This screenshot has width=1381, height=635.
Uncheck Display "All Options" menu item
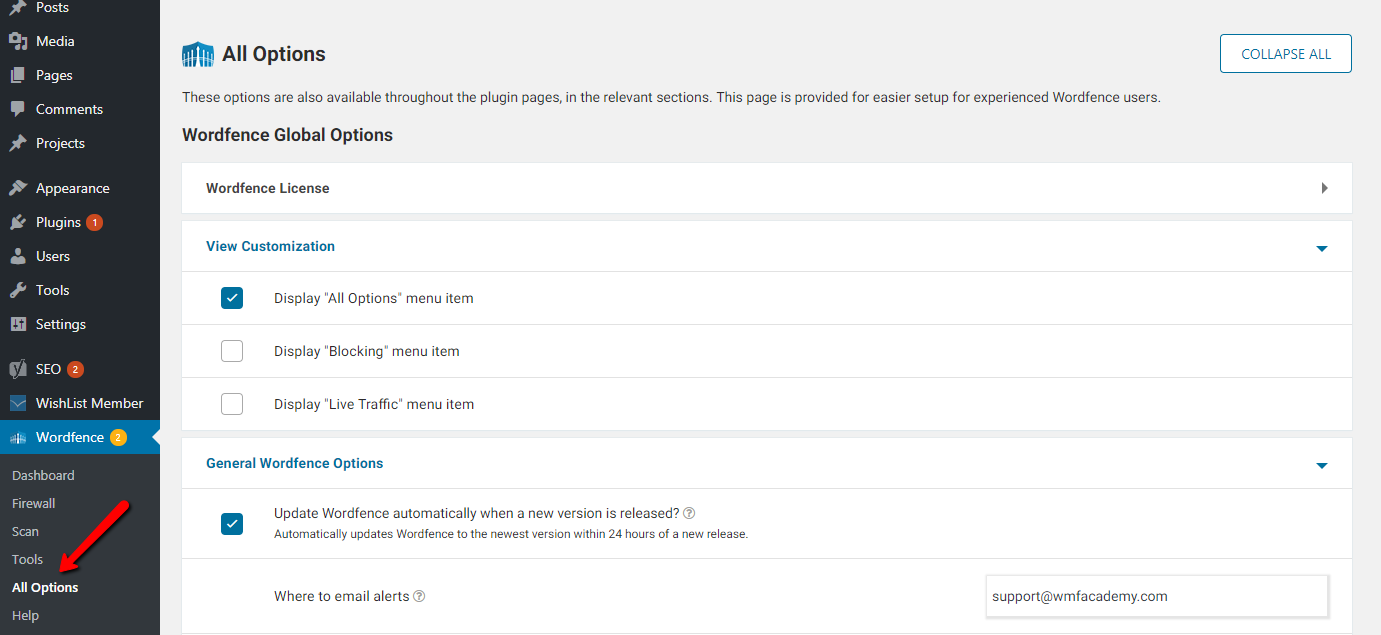tap(232, 298)
